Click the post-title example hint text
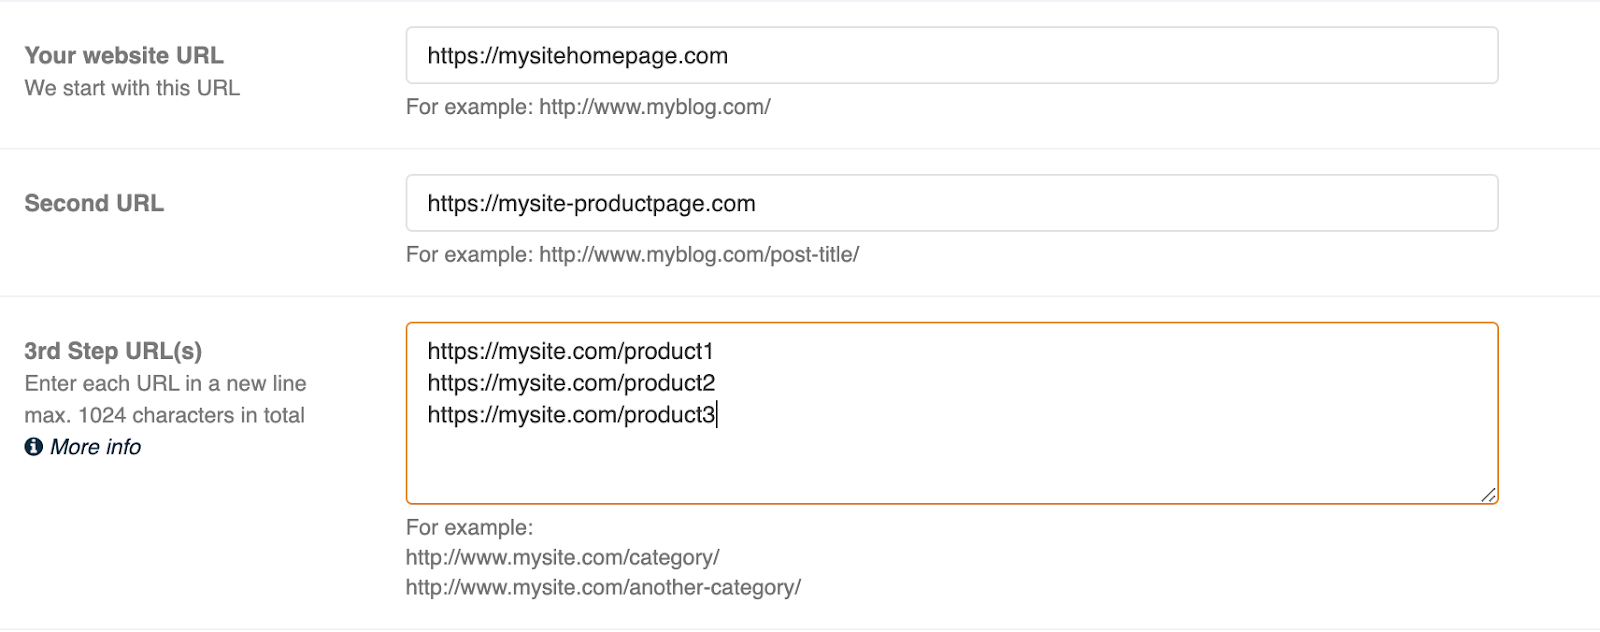 (632, 255)
